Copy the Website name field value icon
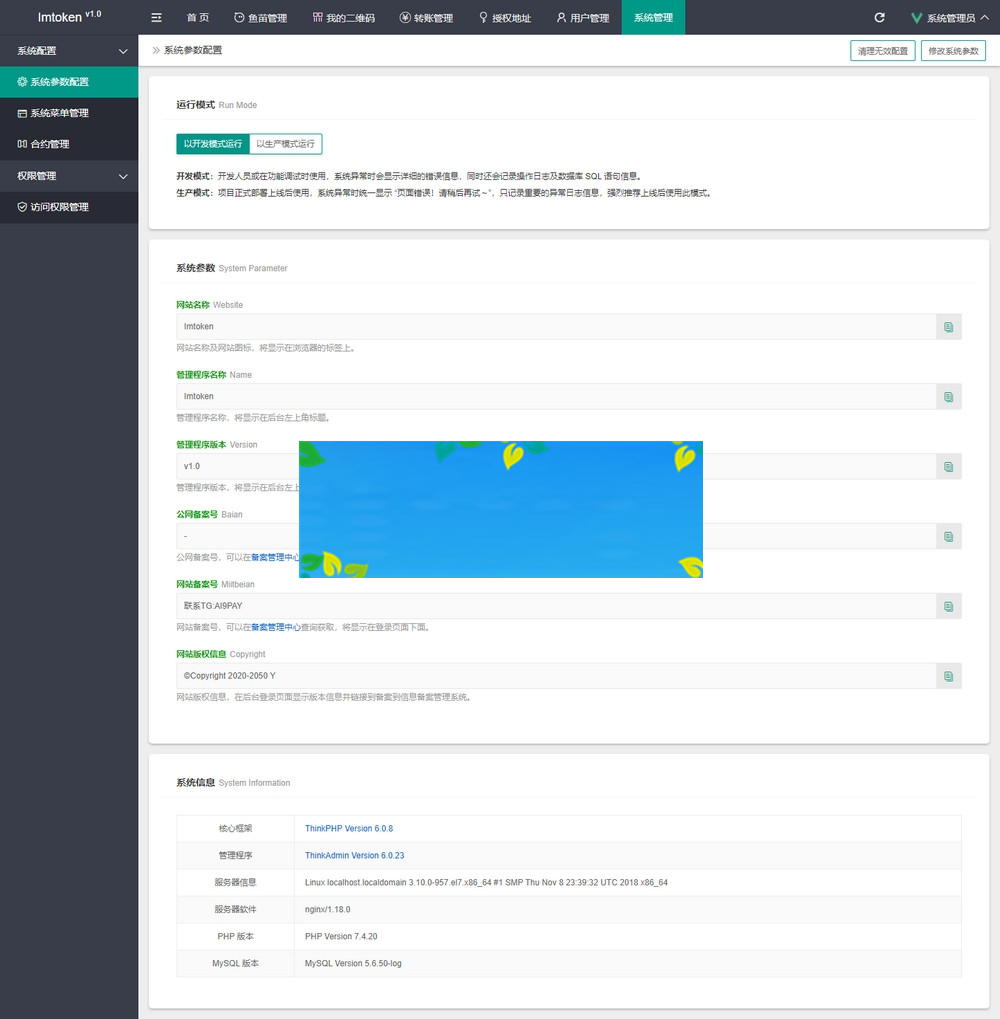Image resolution: width=1000 pixels, height=1019 pixels. 948,327
